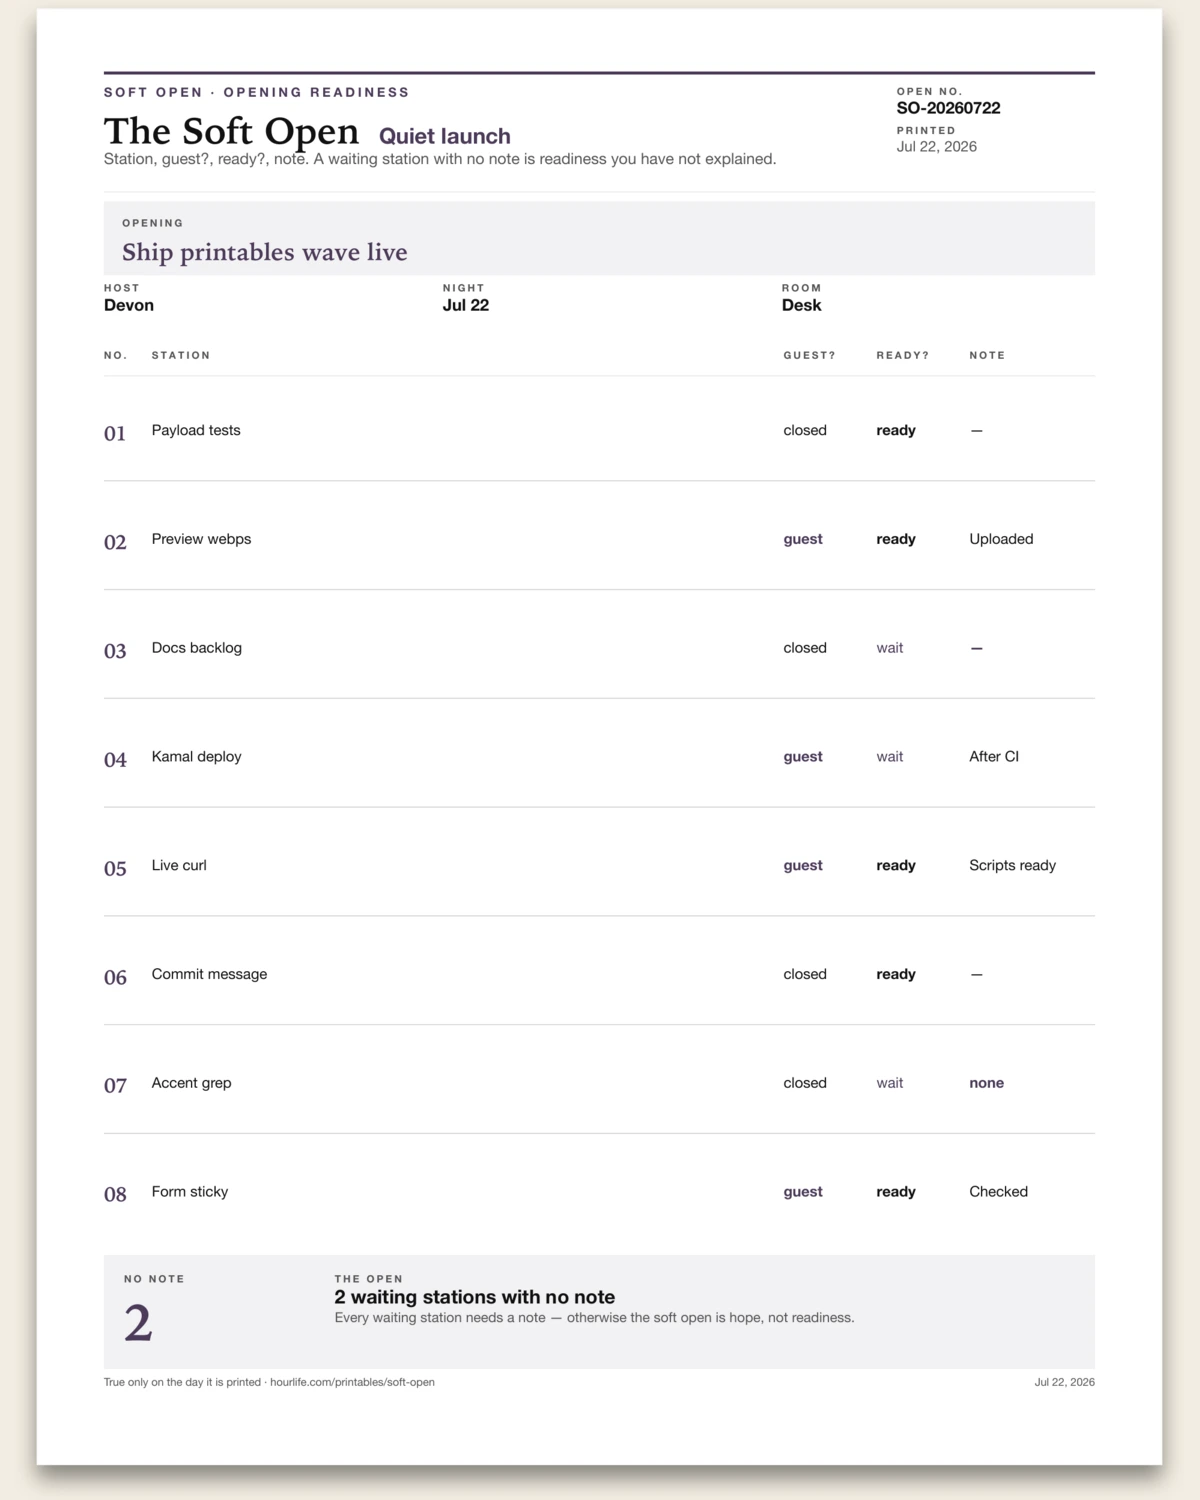Image resolution: width=1200 pixels, height=1500 pixels.
Task: Click 'closed' in the Commit message row
Action: (x=805, y=974)
